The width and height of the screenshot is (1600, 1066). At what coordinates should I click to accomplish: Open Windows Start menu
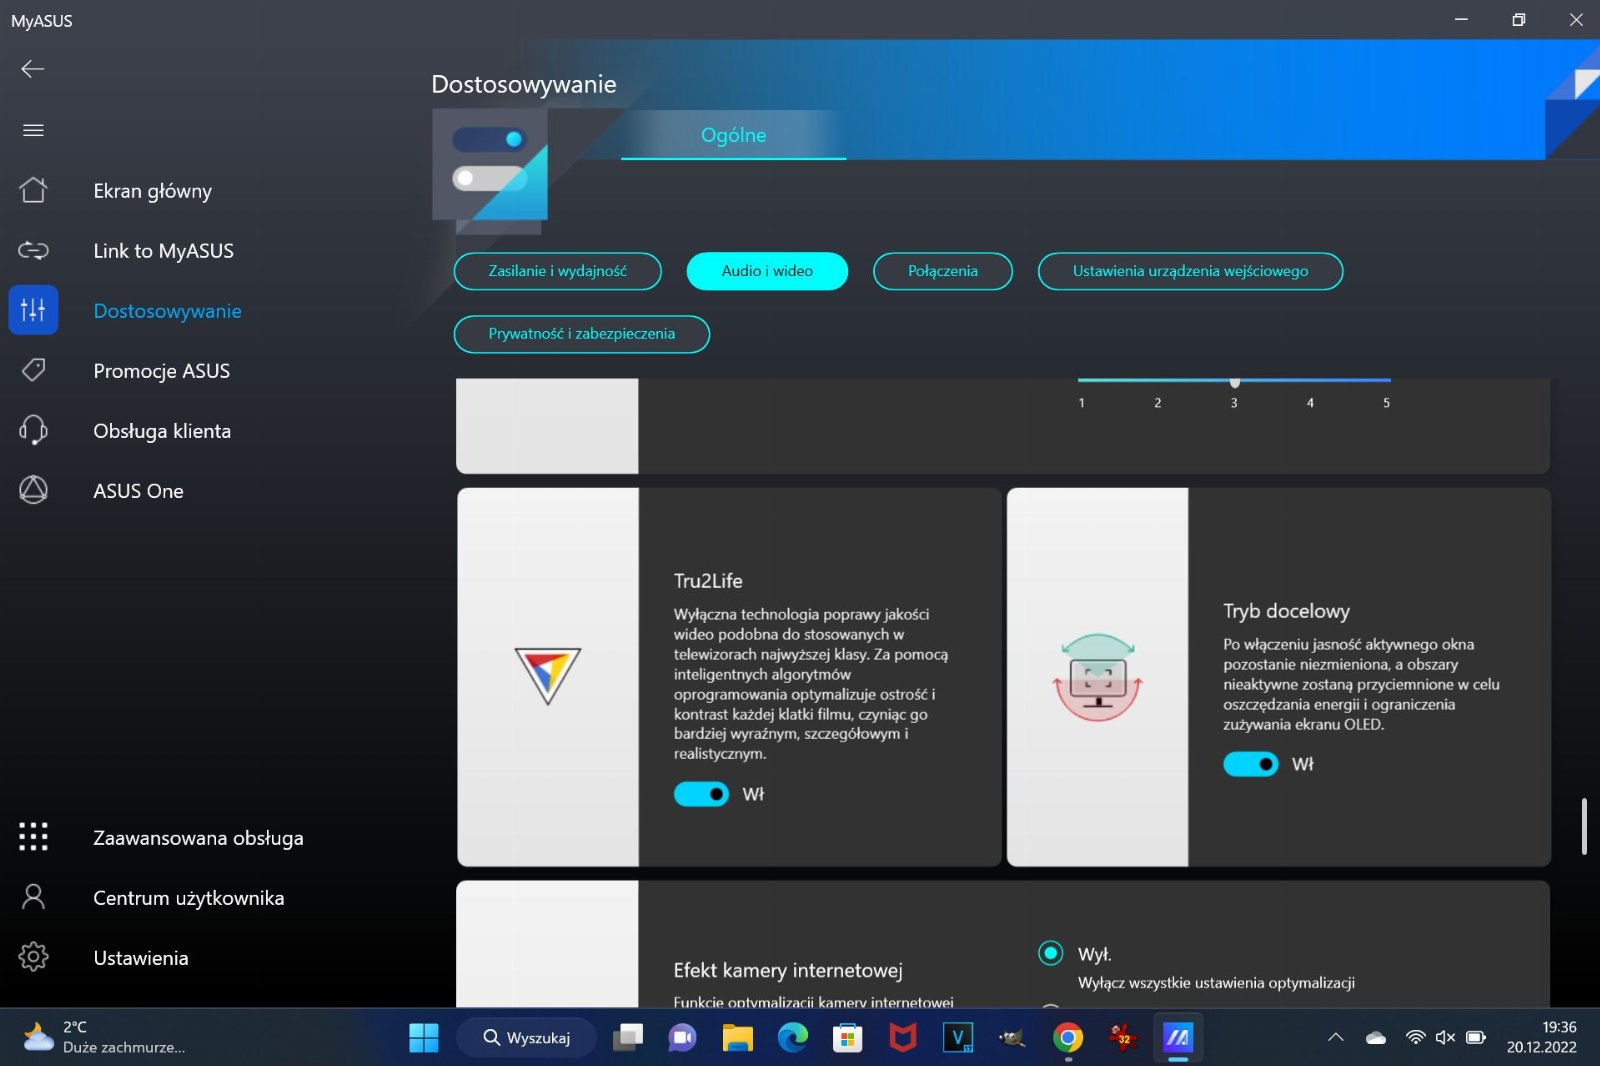424,1038
